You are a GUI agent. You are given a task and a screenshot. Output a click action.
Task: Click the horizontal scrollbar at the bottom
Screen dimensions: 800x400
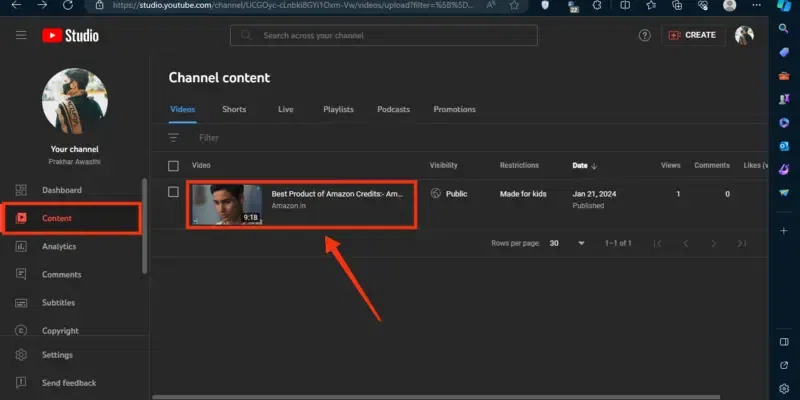pyautogui.click(x=436, y=397)
